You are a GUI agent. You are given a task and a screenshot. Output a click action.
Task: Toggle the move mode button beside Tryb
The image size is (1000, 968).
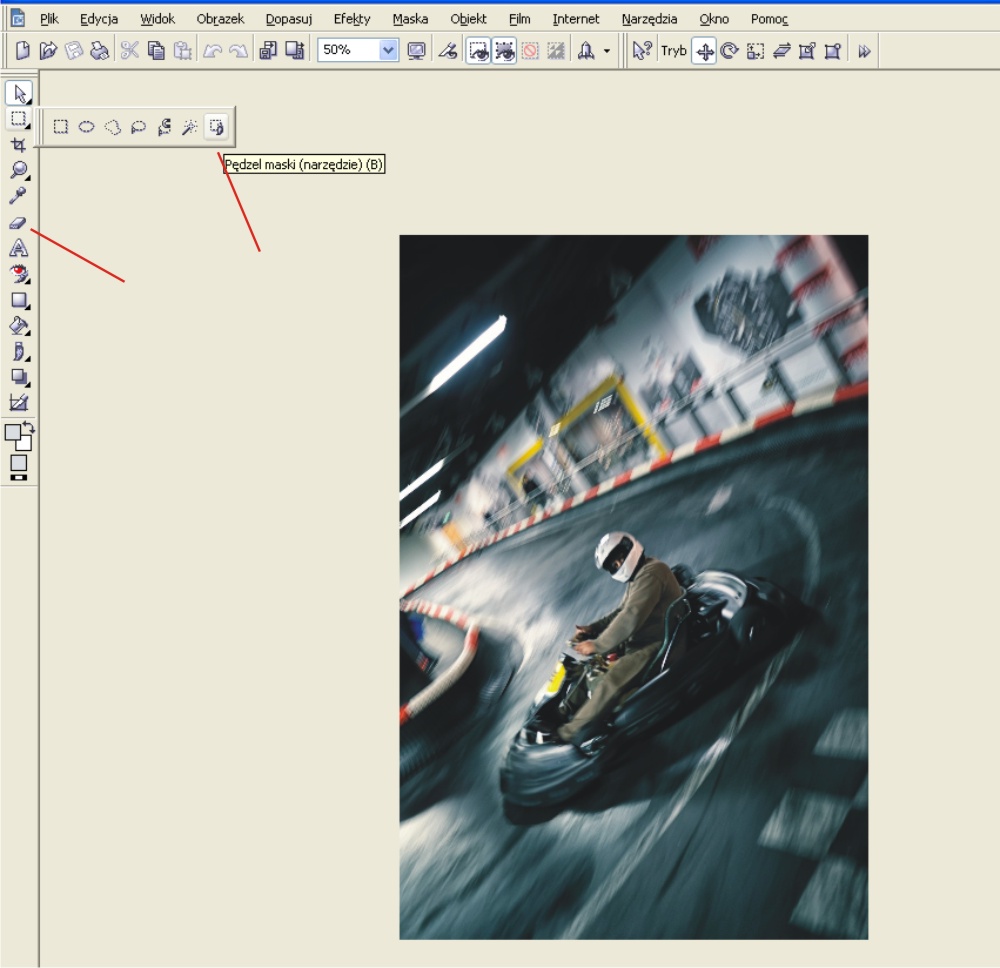point(704,51)
